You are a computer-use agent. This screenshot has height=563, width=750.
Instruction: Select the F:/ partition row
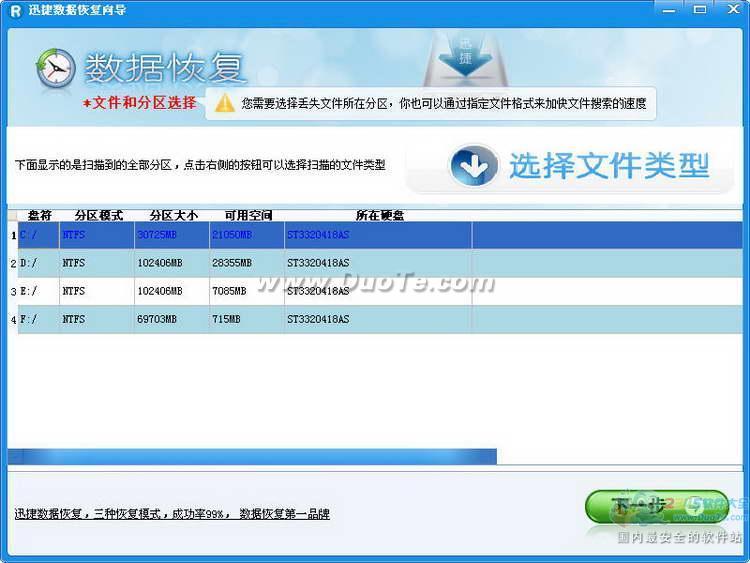(380, 319)
